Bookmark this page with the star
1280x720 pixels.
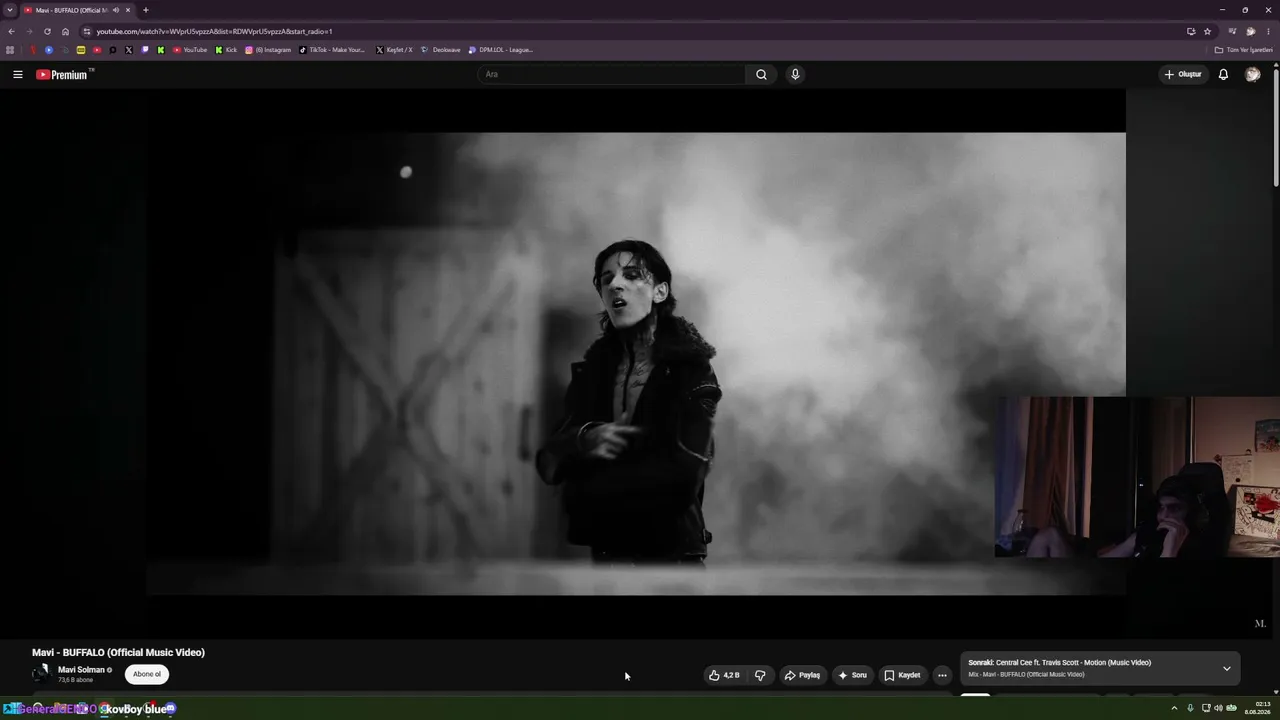click(1207, 31)
